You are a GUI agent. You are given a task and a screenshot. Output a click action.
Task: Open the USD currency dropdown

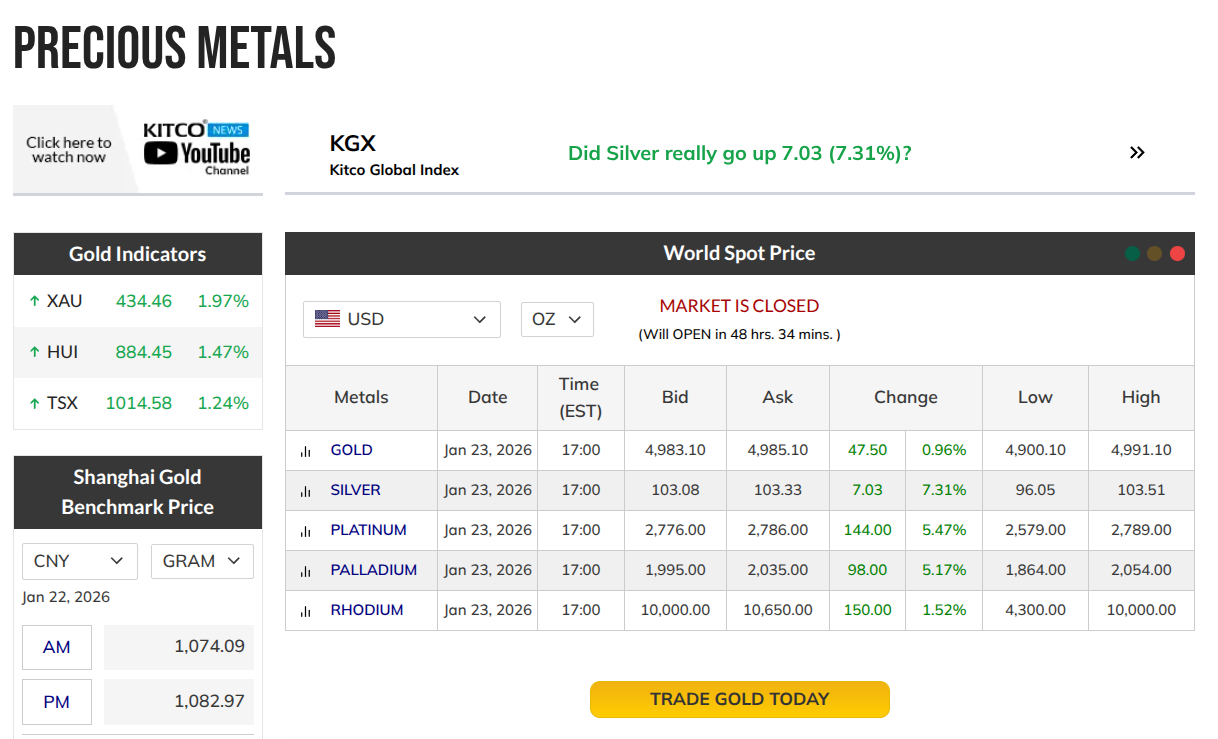[401, 319]
